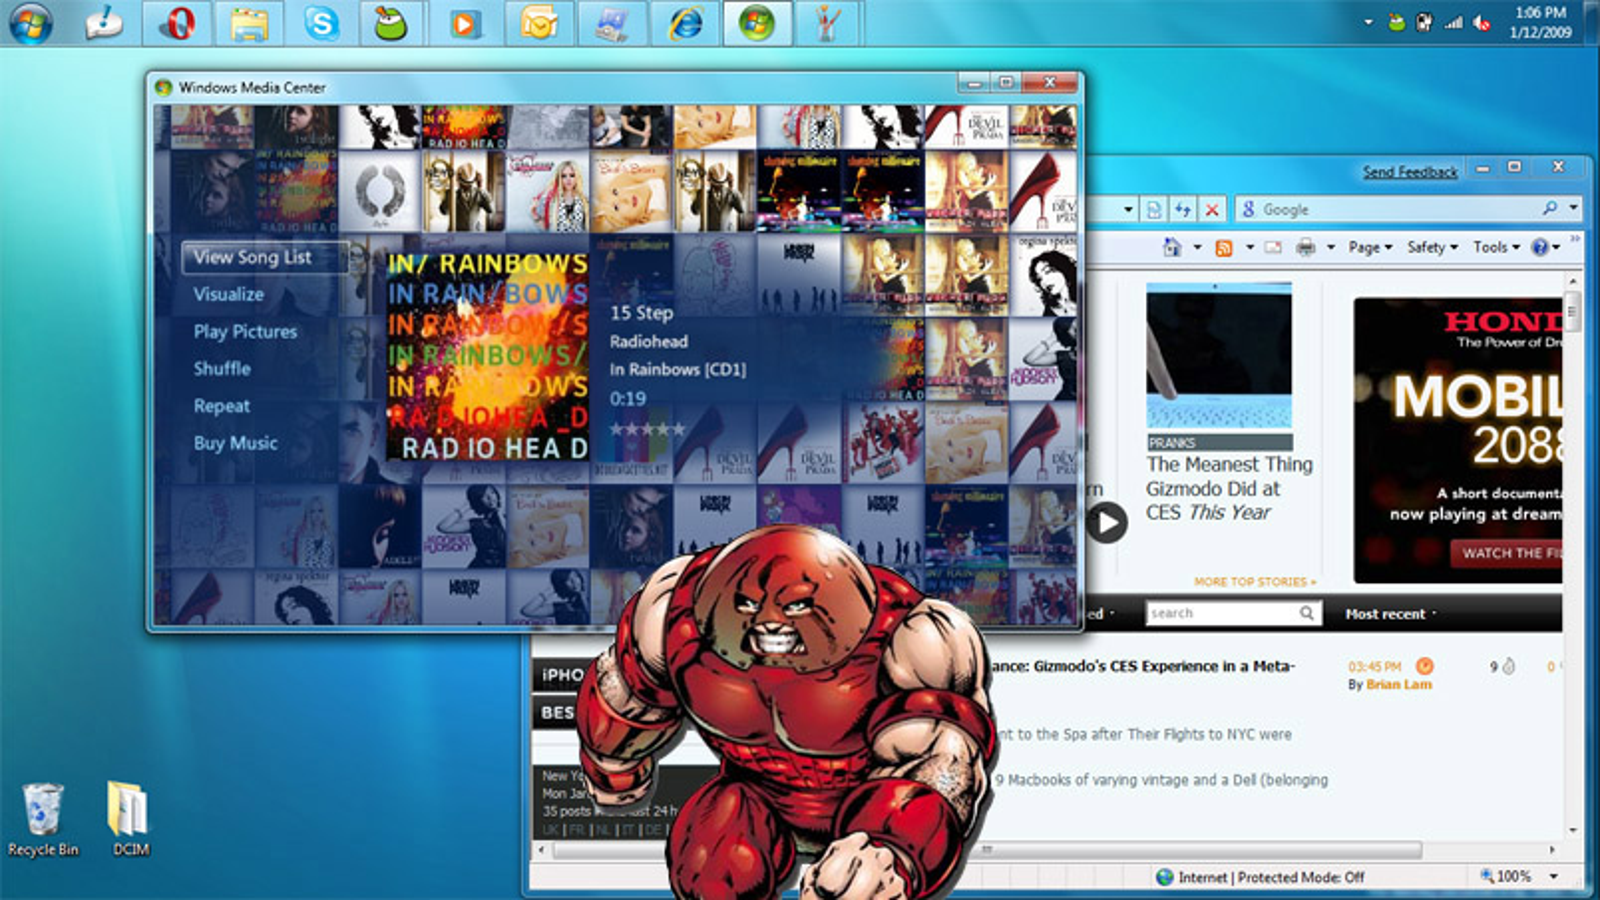The image size is (1600, 900).
Task: Open Gizmodo's CES Experience article link
Action: coord(1143,666)
